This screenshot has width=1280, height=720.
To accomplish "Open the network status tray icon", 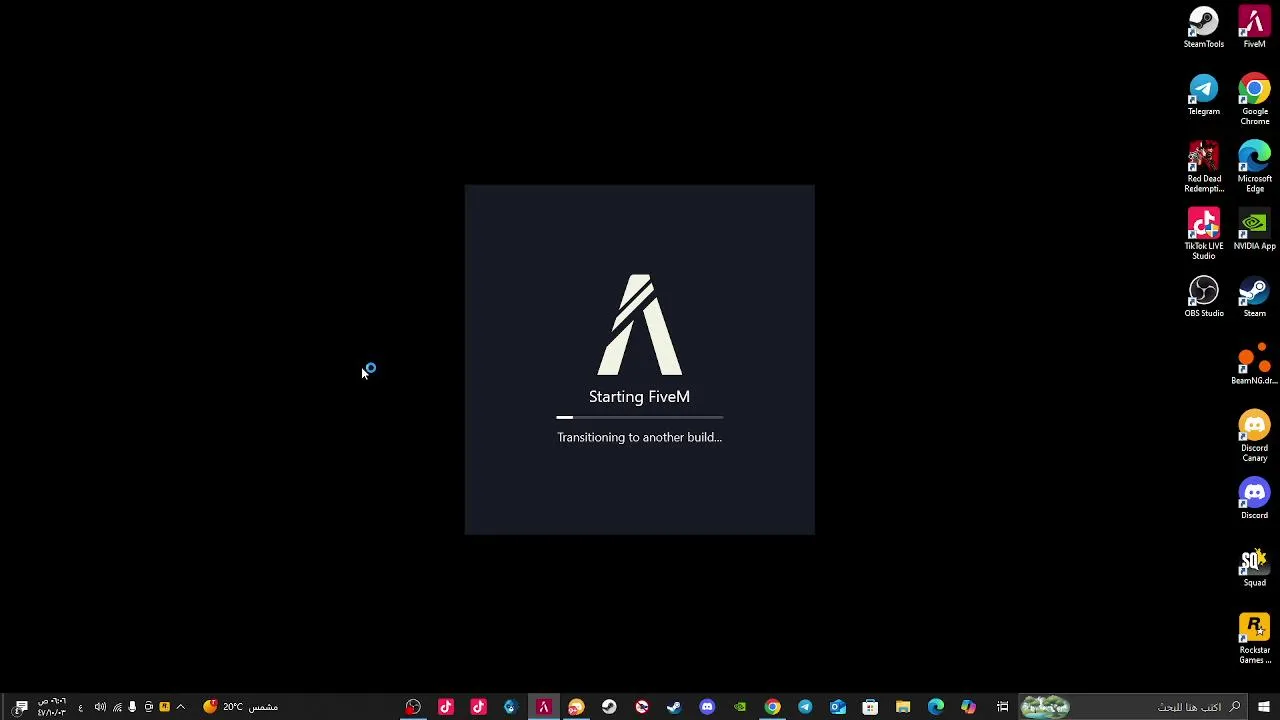I will pyautogui.click(x=117, y=707).
